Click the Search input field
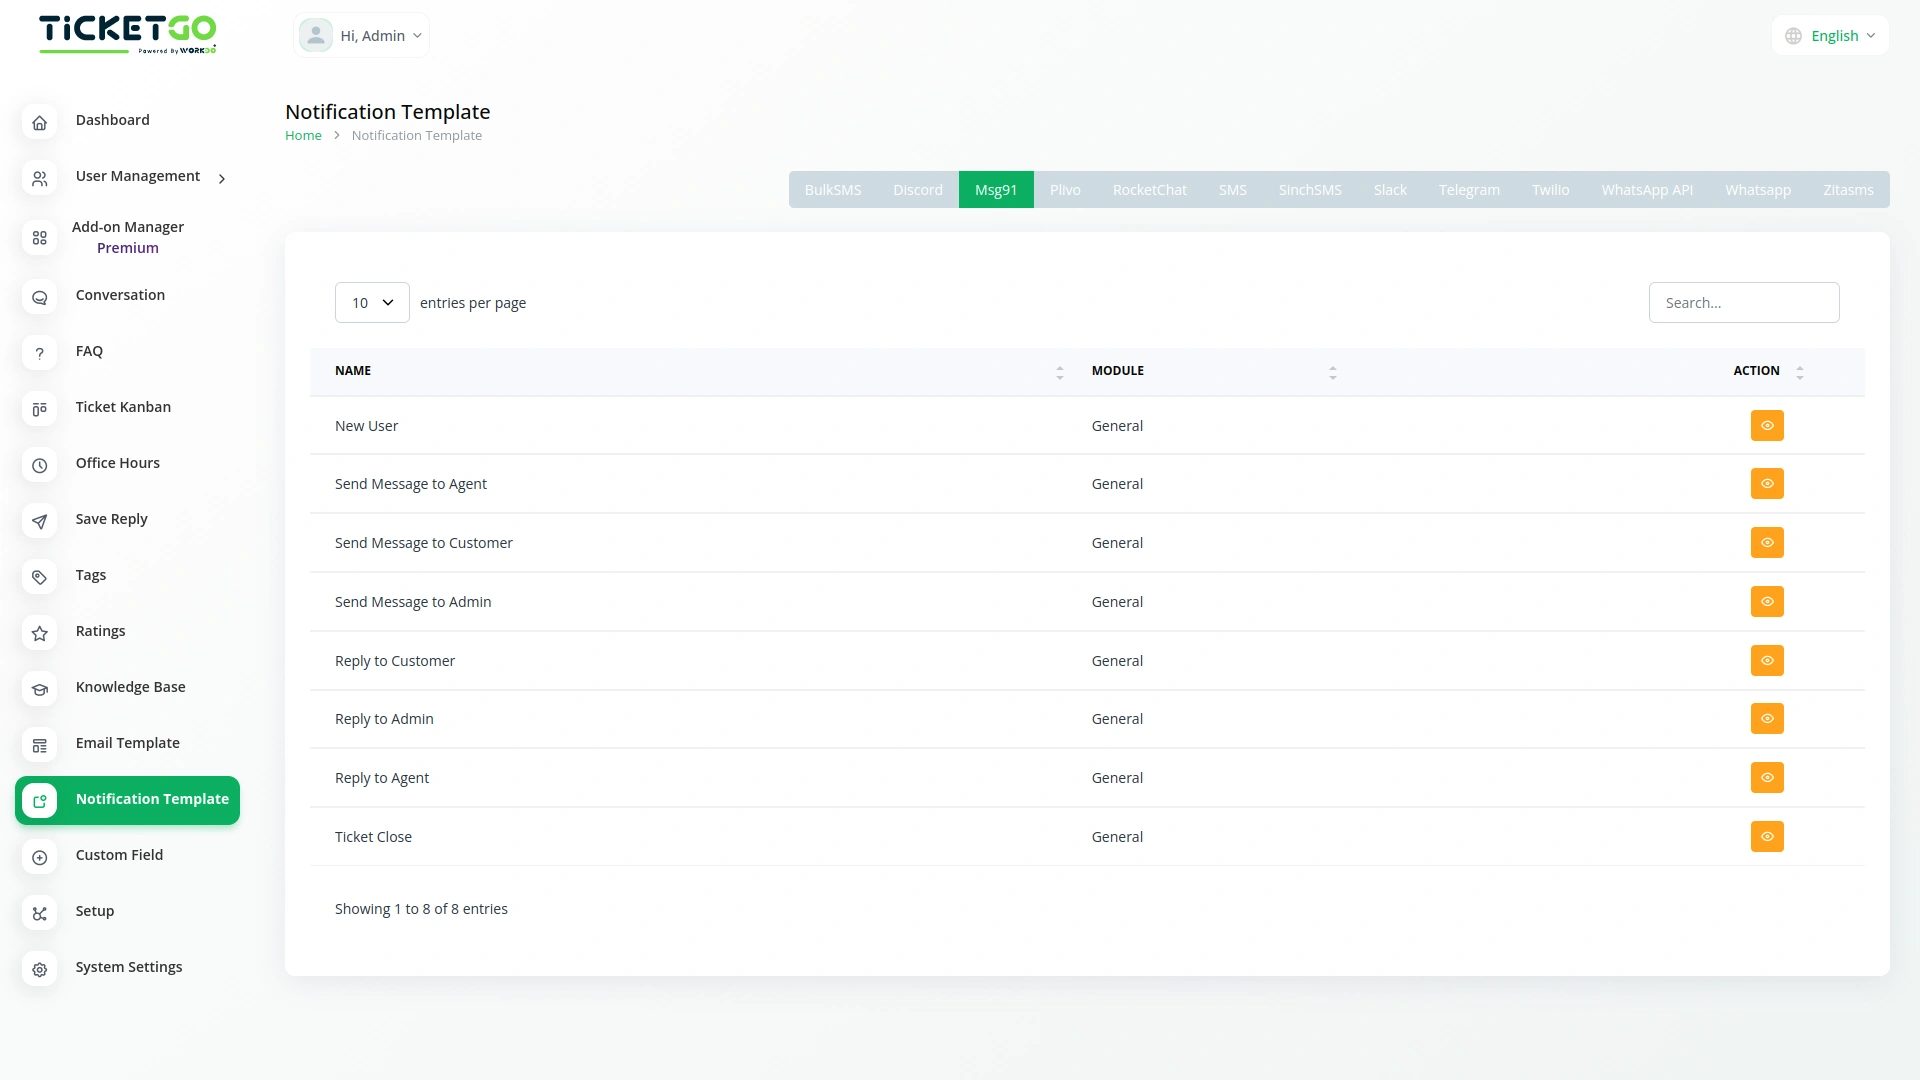Screen dimensions: 1920x1080 click(x=1743, y=303)
